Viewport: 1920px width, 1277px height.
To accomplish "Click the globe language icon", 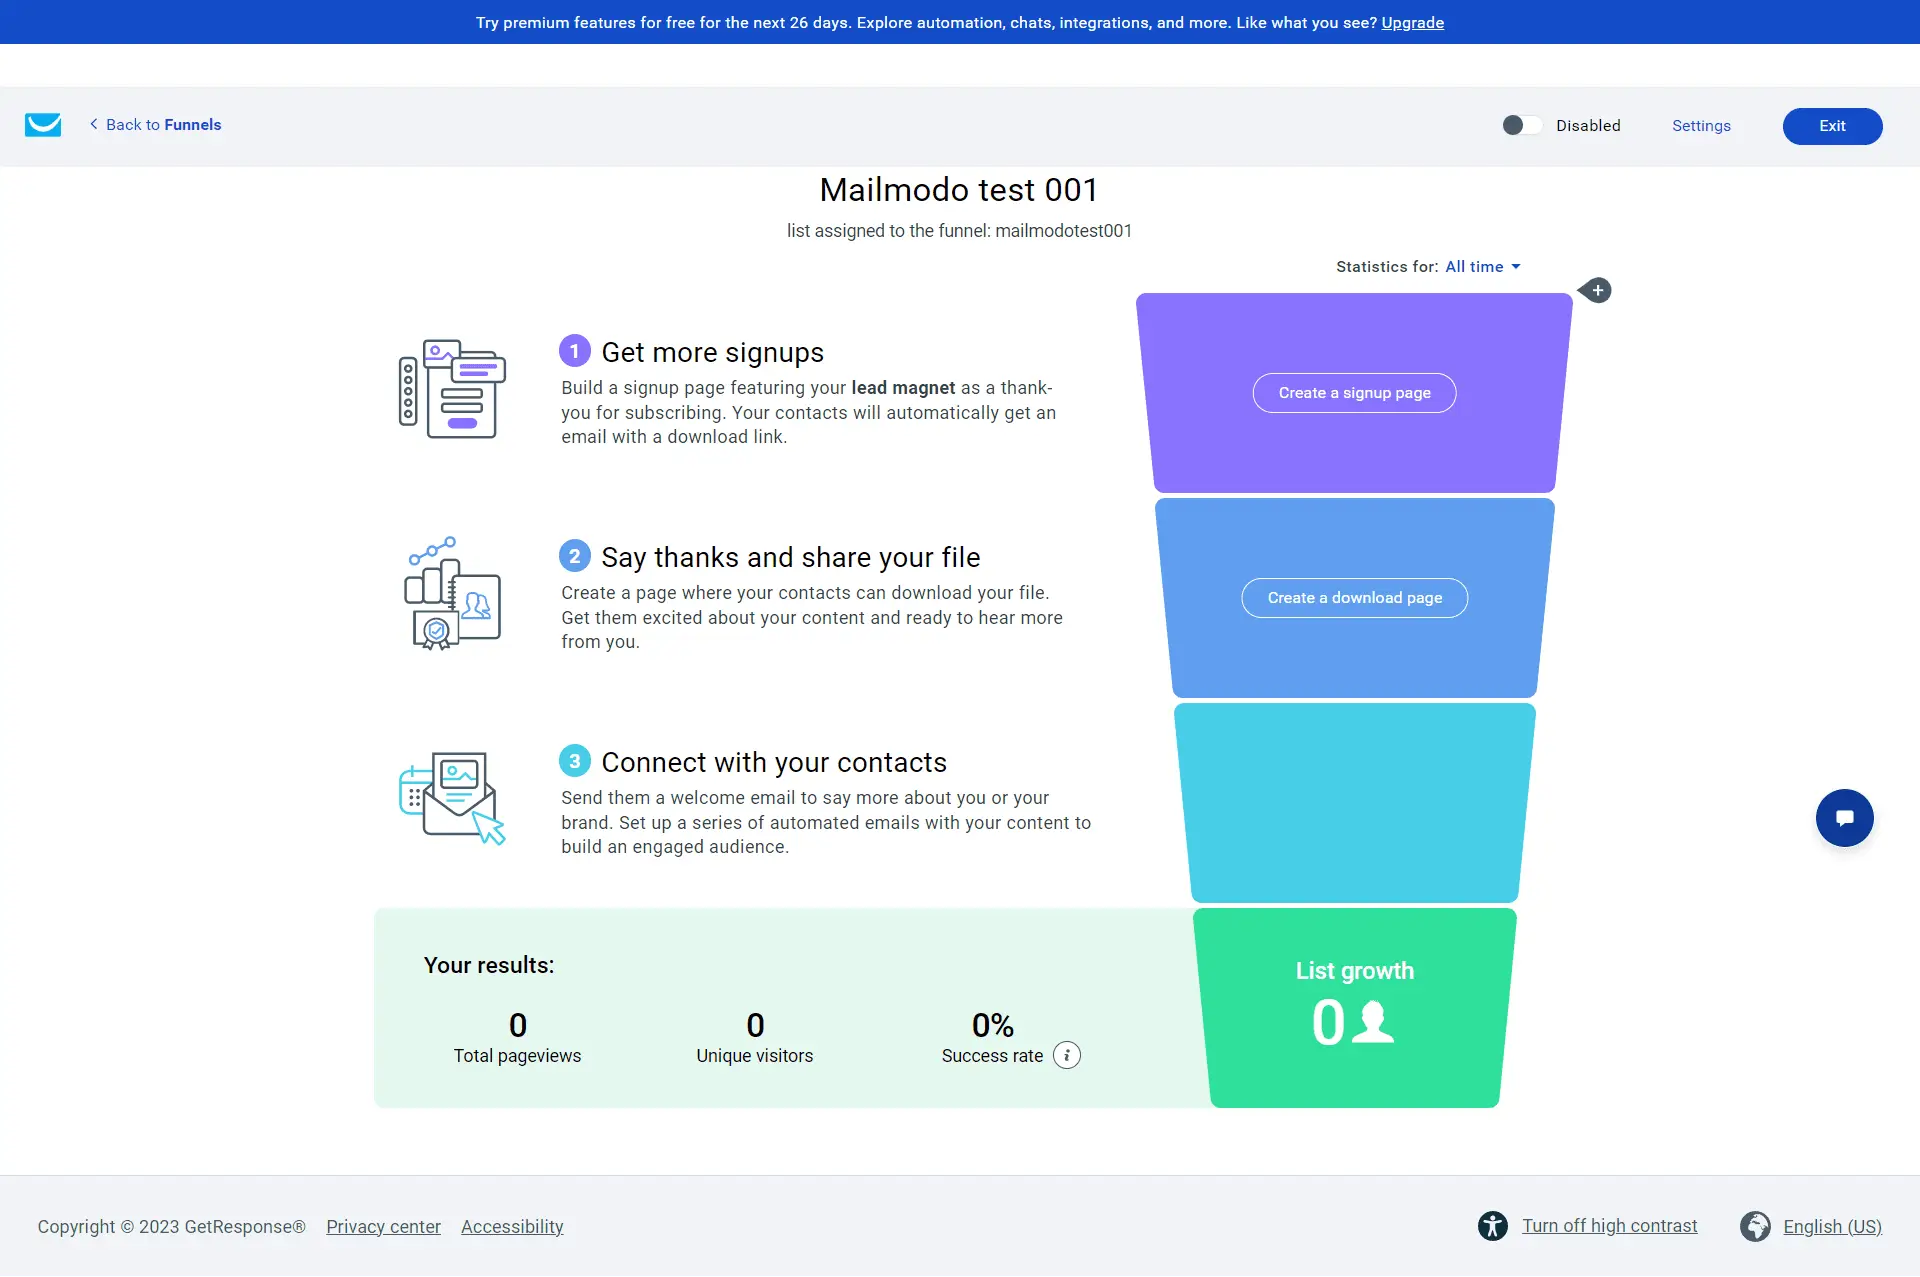I will click(x=1755, y=1226).
